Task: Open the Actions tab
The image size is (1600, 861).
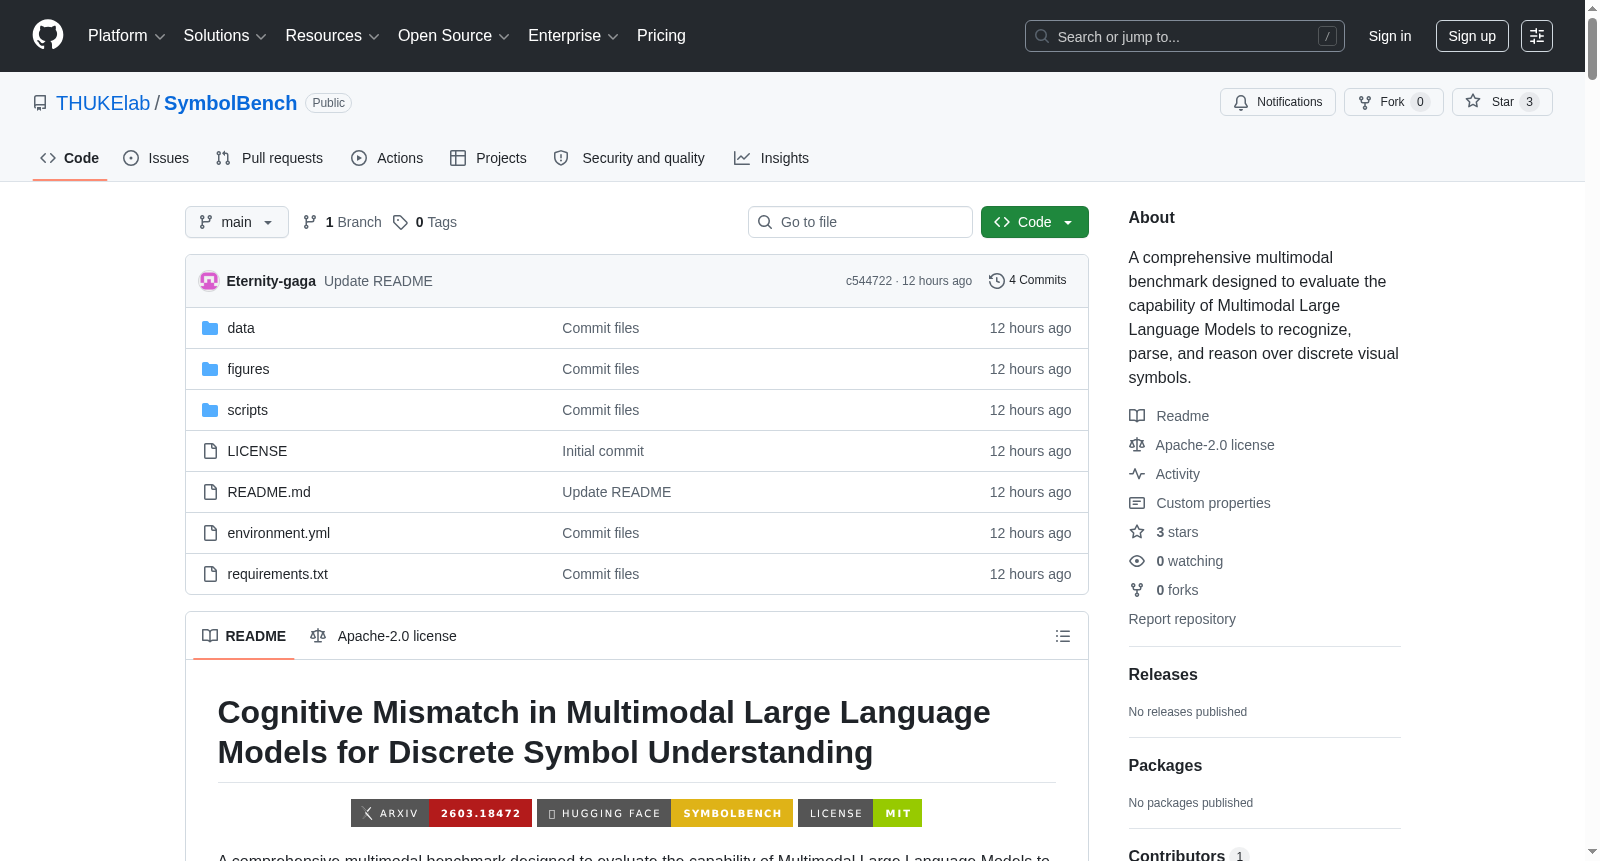Action: pyautogui.click(x=387, y=158)
